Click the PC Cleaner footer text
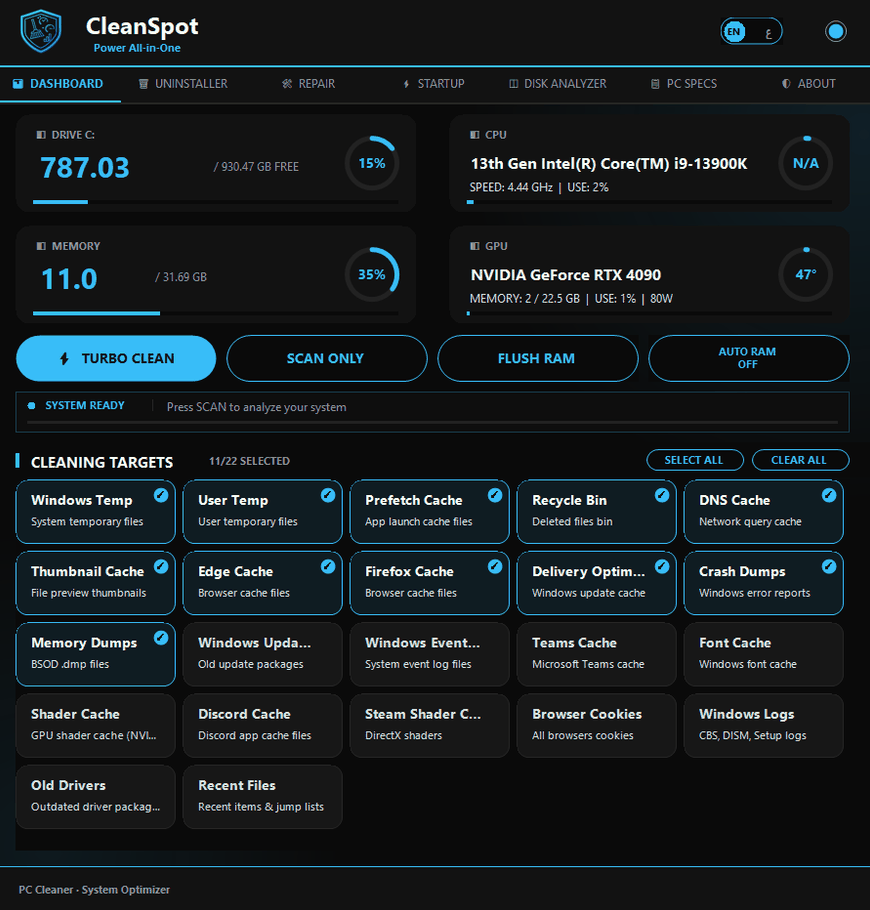870x910 pixels. tap(94, 890)
